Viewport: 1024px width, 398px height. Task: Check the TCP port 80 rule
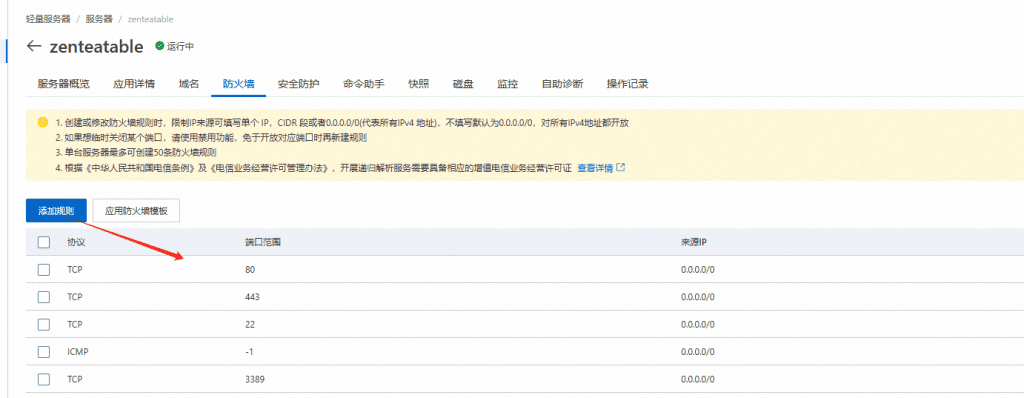44,270
